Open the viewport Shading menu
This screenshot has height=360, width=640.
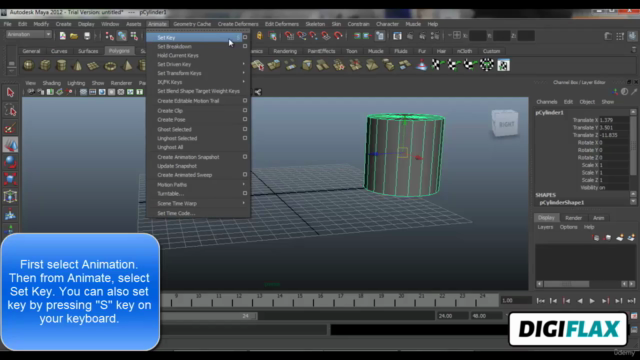[x=51, y=83]
